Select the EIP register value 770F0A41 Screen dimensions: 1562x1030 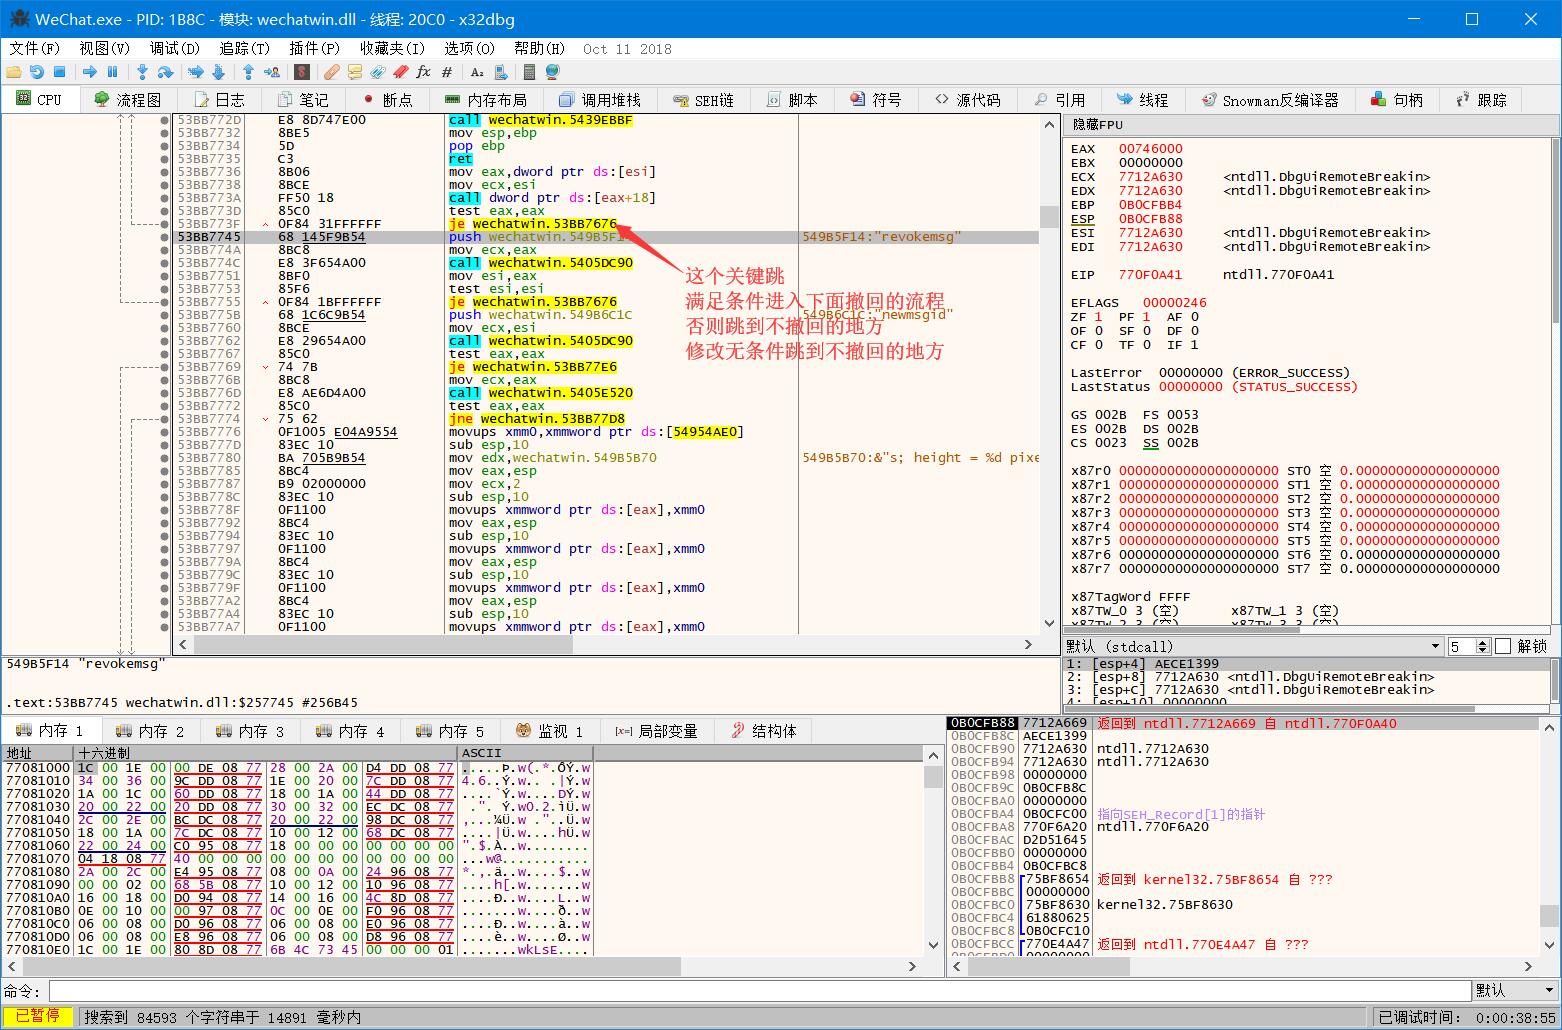point(1150,274)
